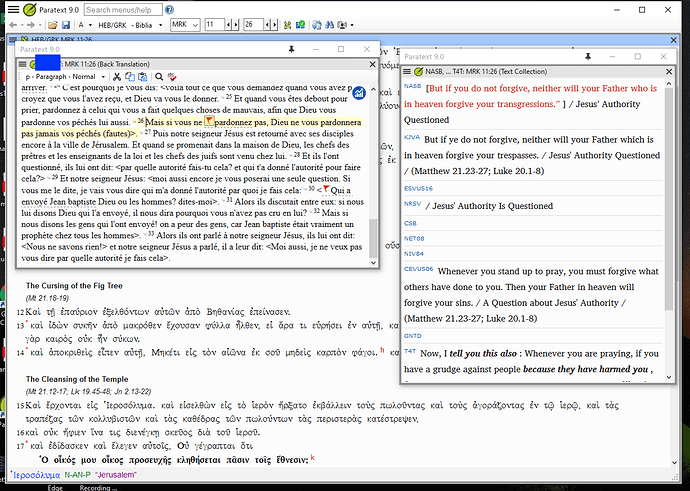Viewport: 690px width, 491px height.
Task: Open the red flag note in verse 26
Action: pos(210,121)
